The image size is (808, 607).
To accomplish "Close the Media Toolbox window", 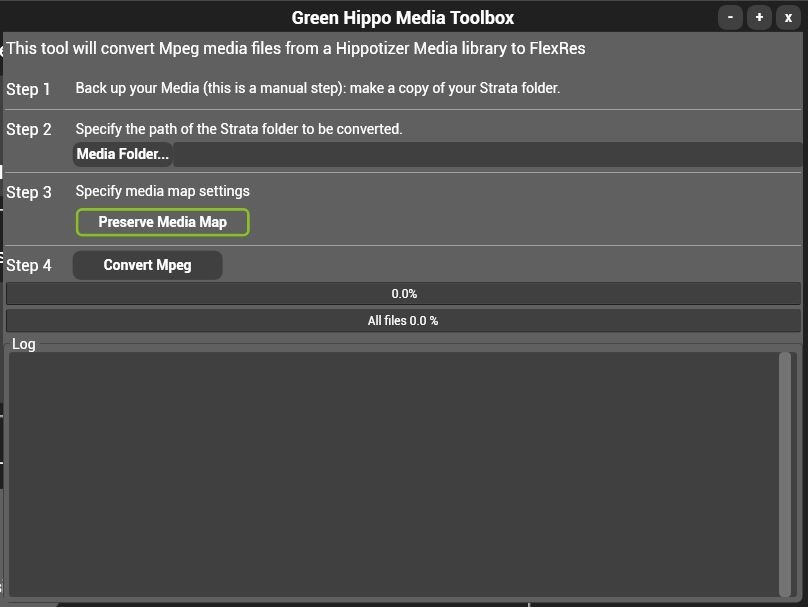I will (x=788, y=18).
